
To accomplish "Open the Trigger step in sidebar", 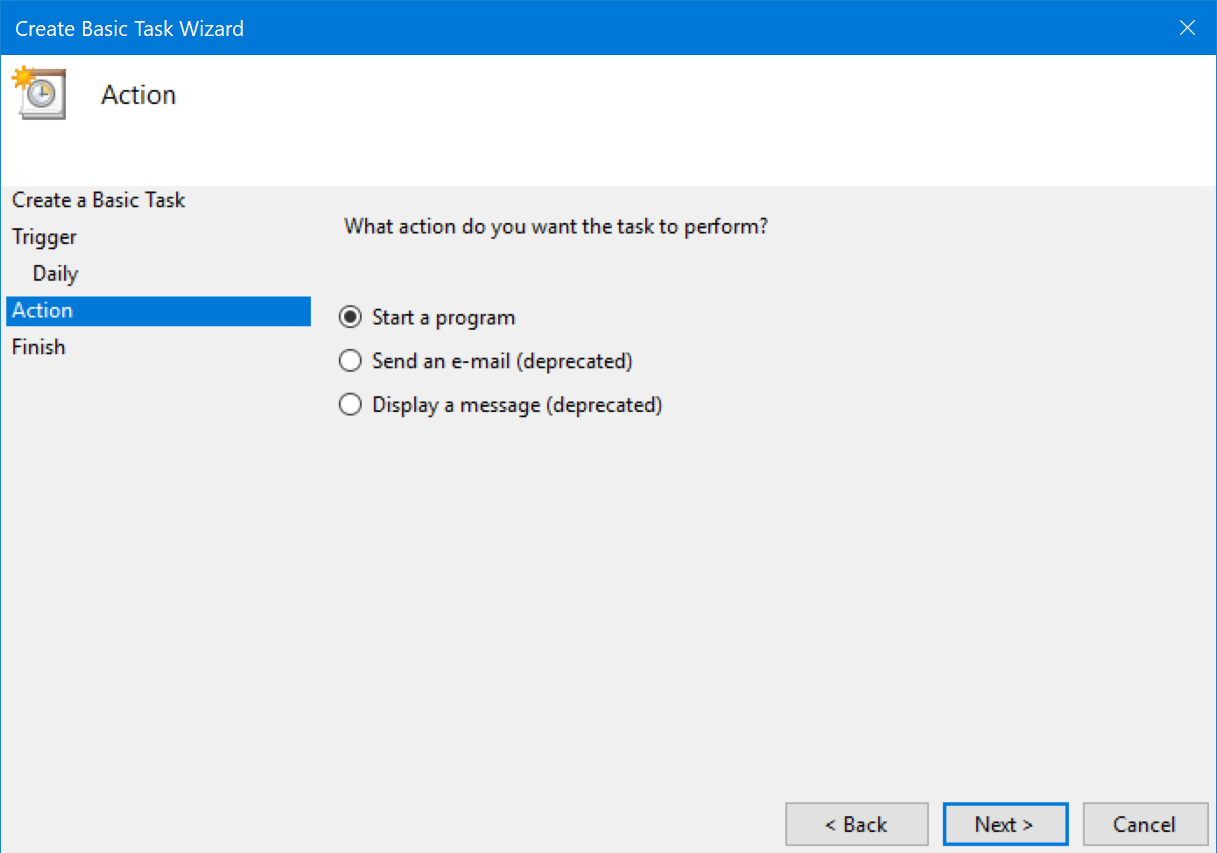I will pyautogui.click(x=44, y=237).
